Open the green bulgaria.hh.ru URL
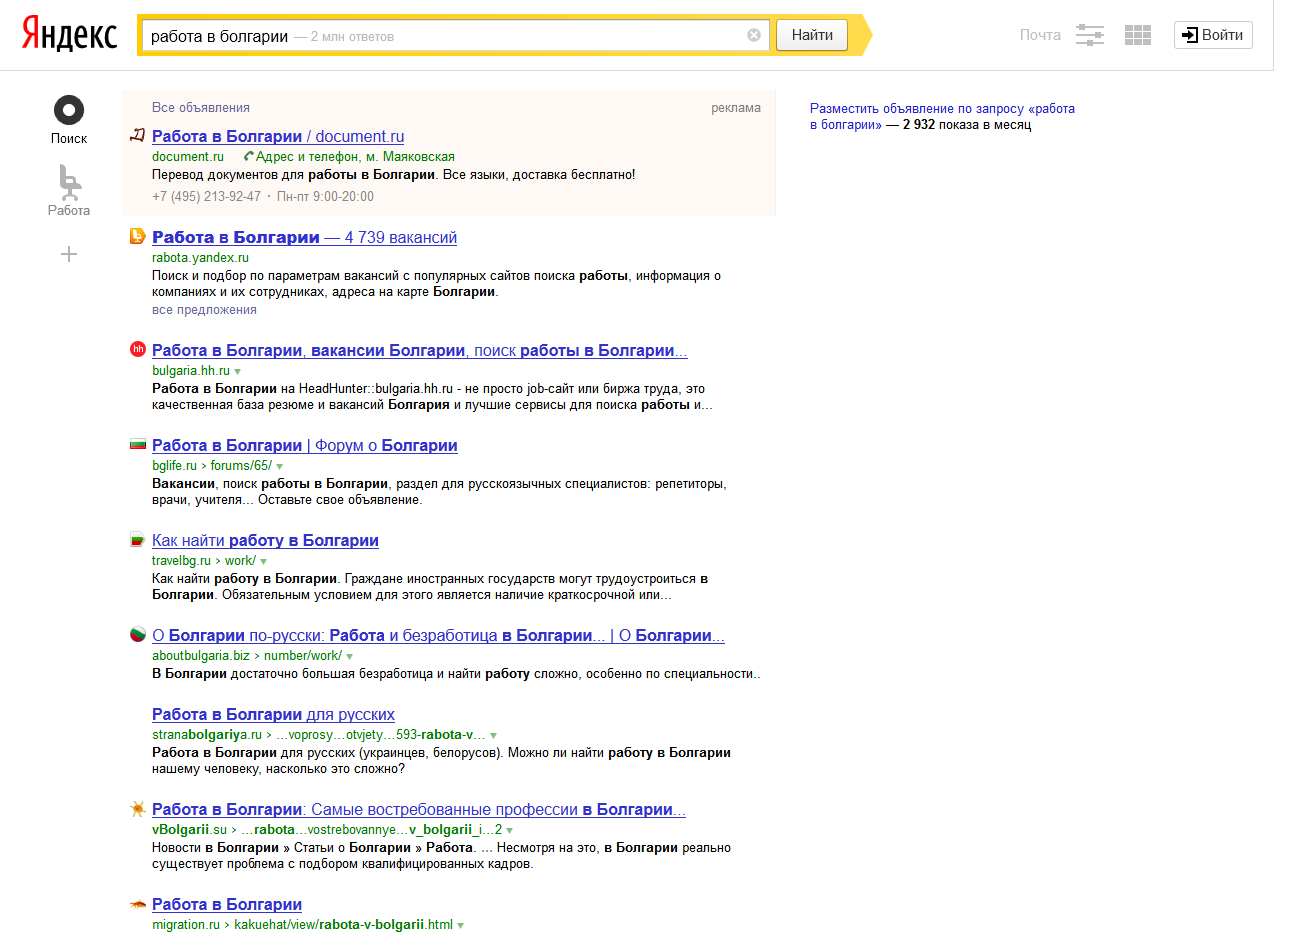The height and width of the screenshot is (935, 1290). pyautogui.click(x=191, y=370)
